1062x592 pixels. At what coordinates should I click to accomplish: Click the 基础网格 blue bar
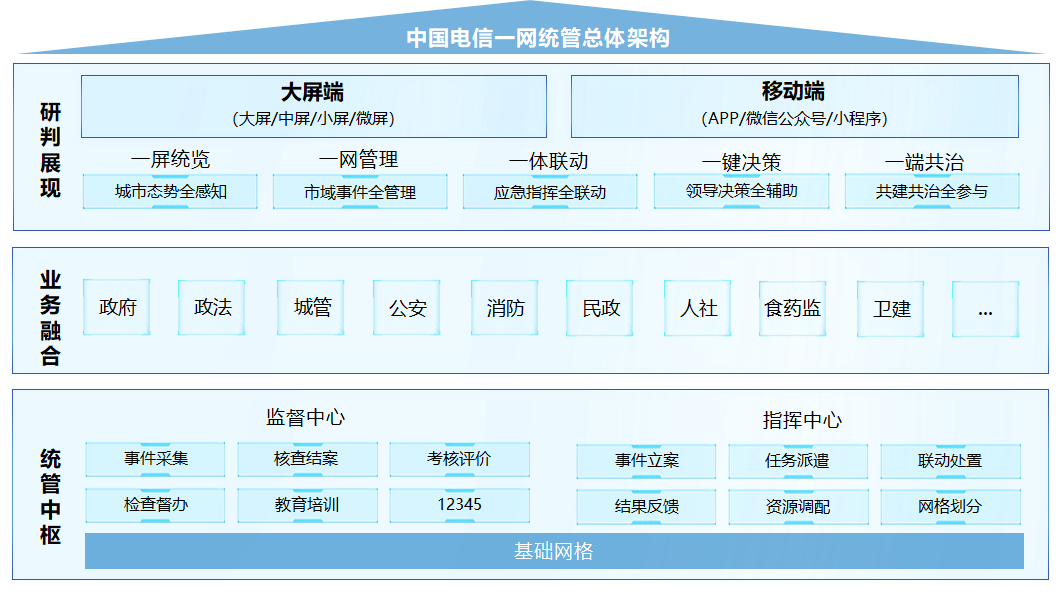pos(554,551)
